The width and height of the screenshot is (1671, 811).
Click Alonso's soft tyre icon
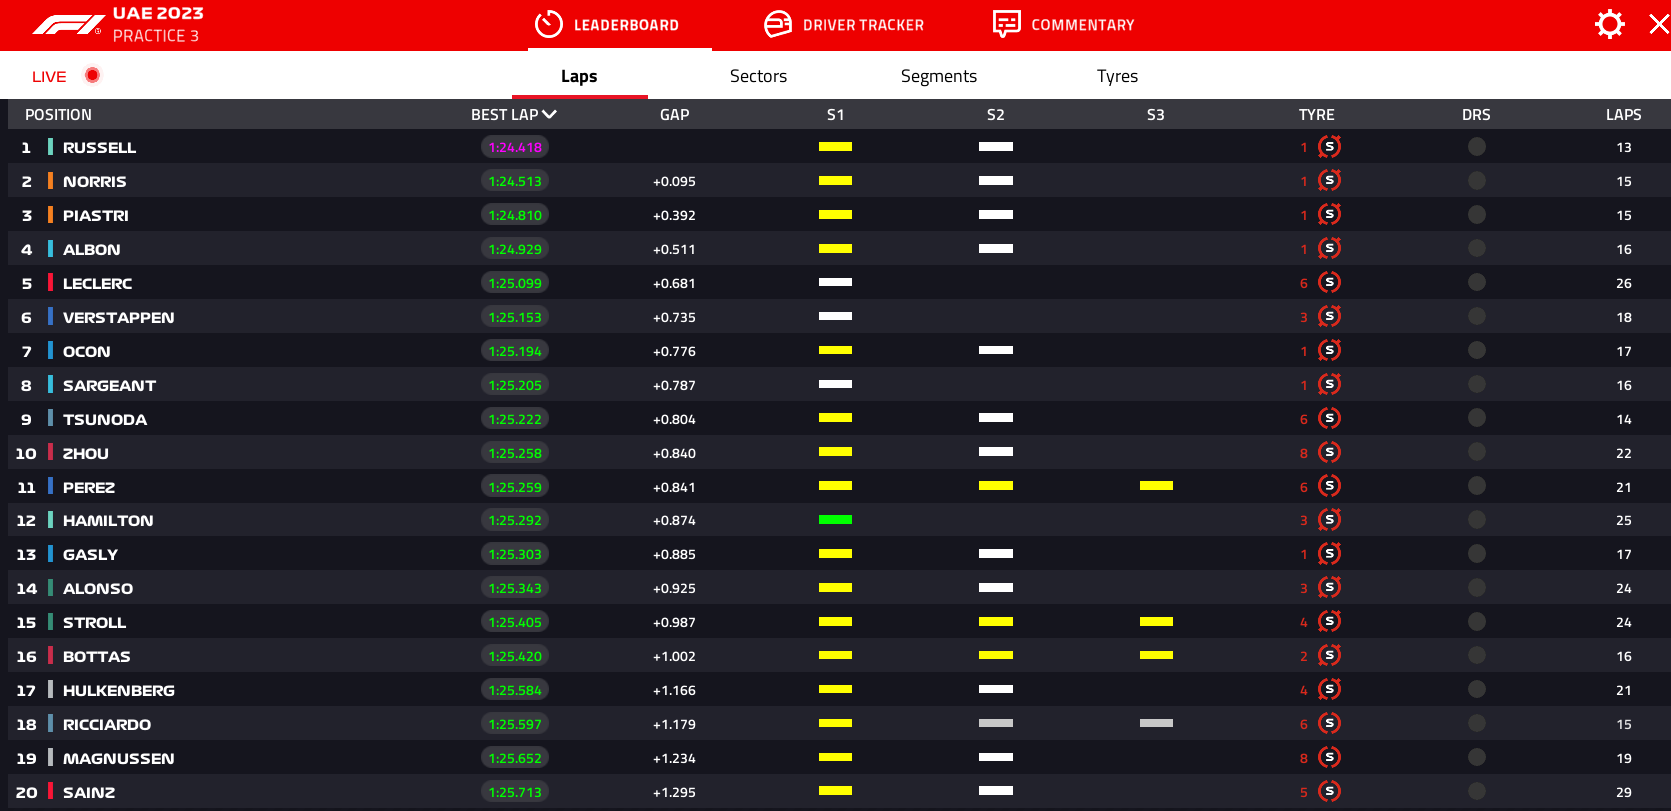(x=1329, y=588)
